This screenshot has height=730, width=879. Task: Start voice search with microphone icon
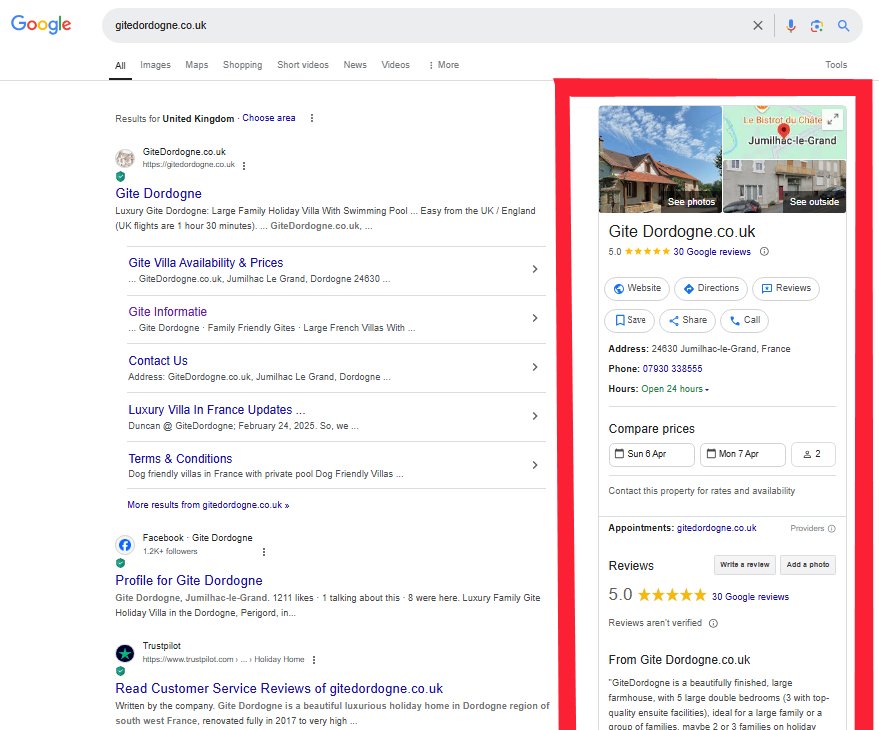click(790, 25)
